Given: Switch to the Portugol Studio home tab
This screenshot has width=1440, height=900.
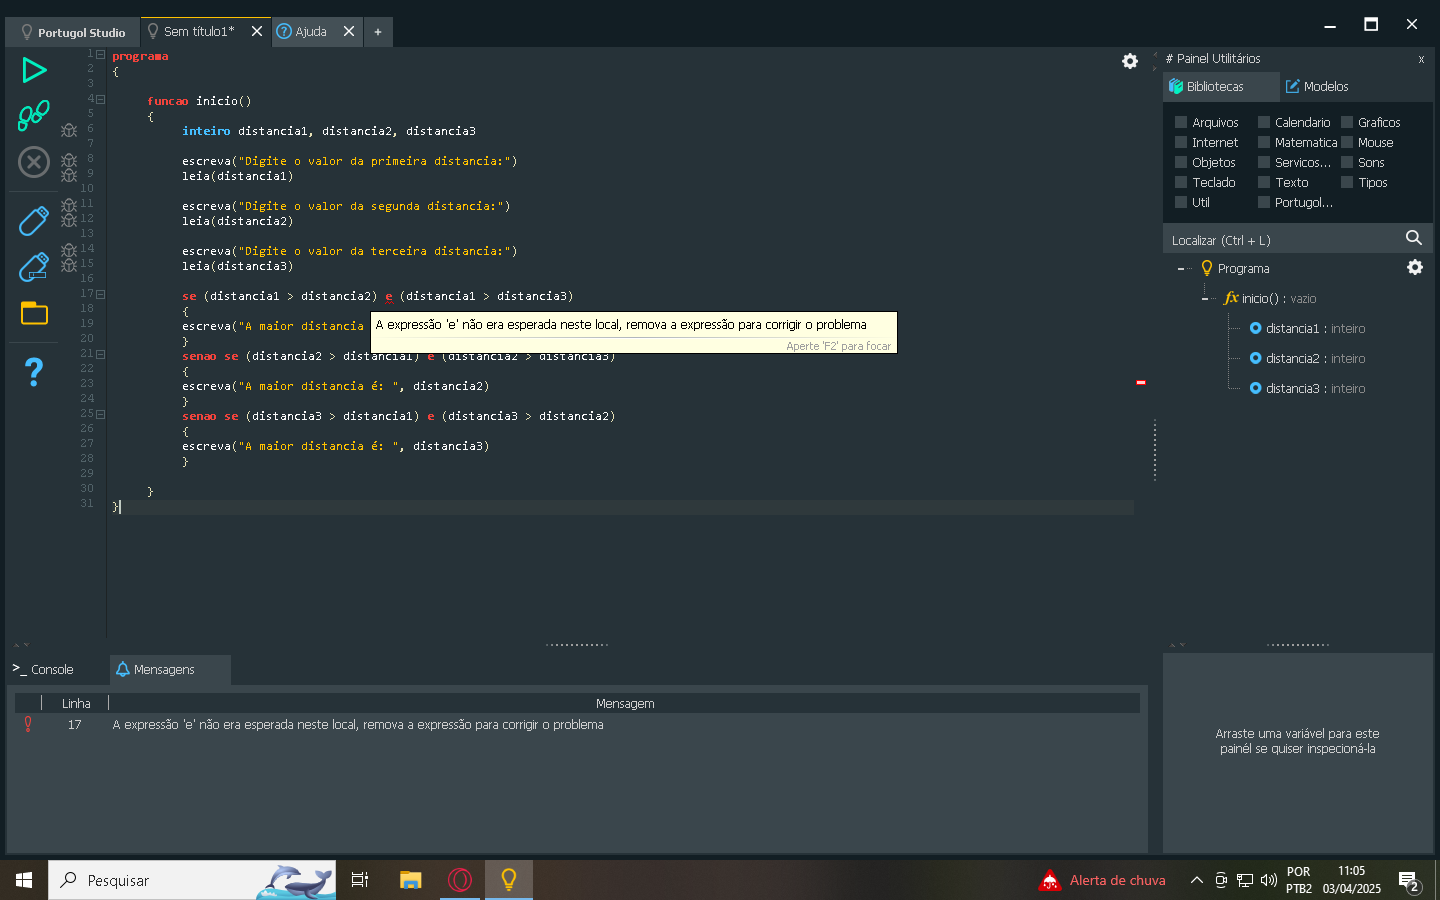Looking at the screenshot, I should [x=73, y=32].
